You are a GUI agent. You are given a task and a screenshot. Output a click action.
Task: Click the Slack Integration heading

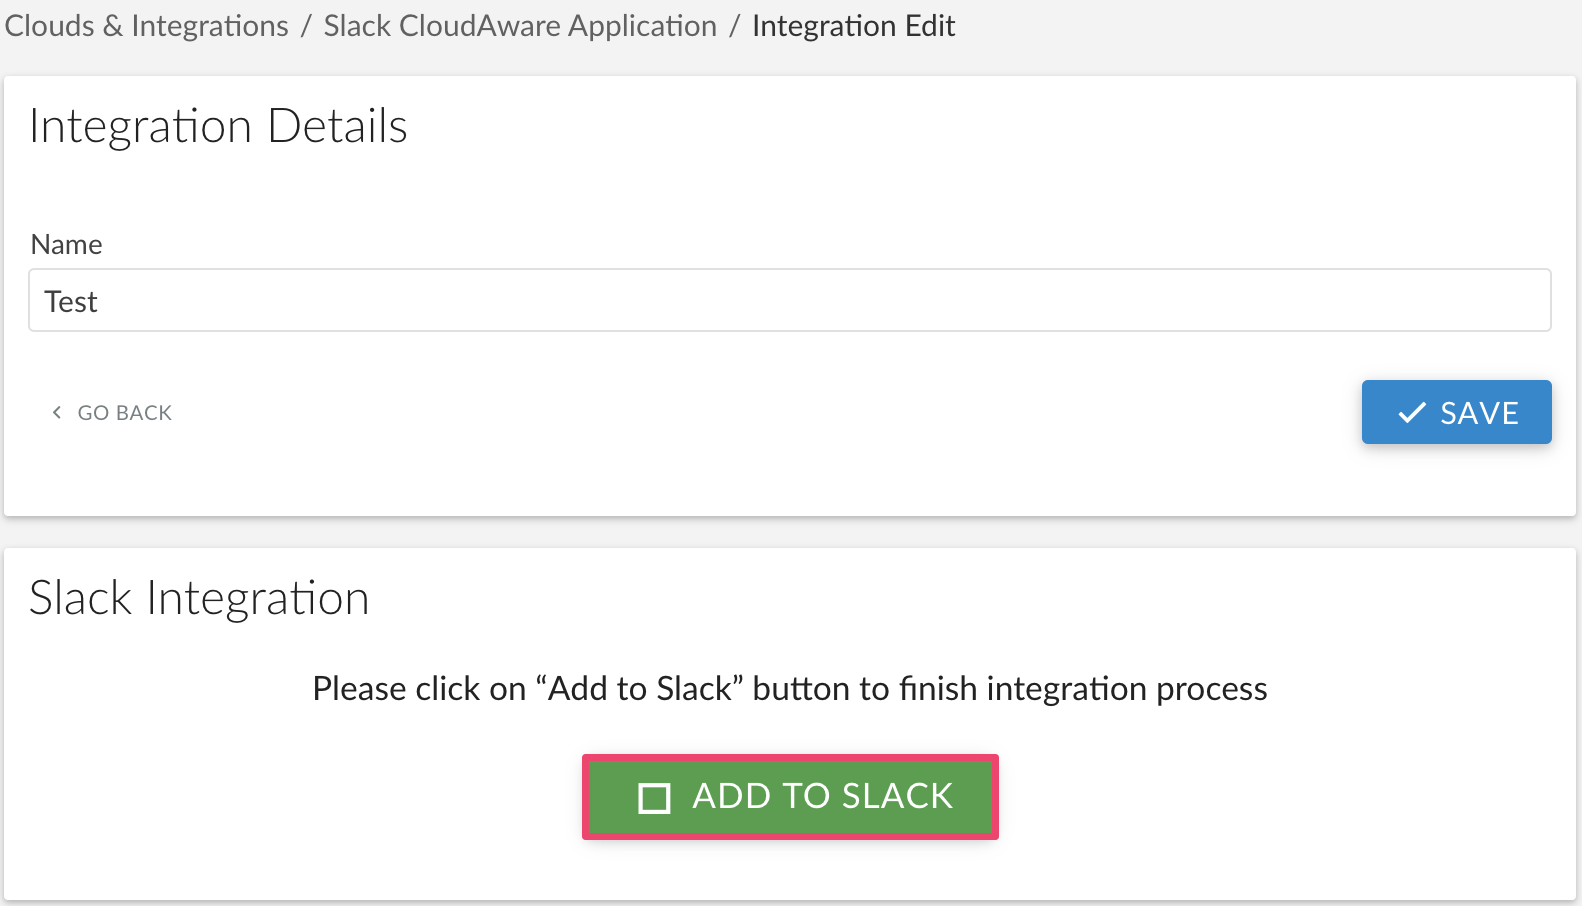[199, 599]
